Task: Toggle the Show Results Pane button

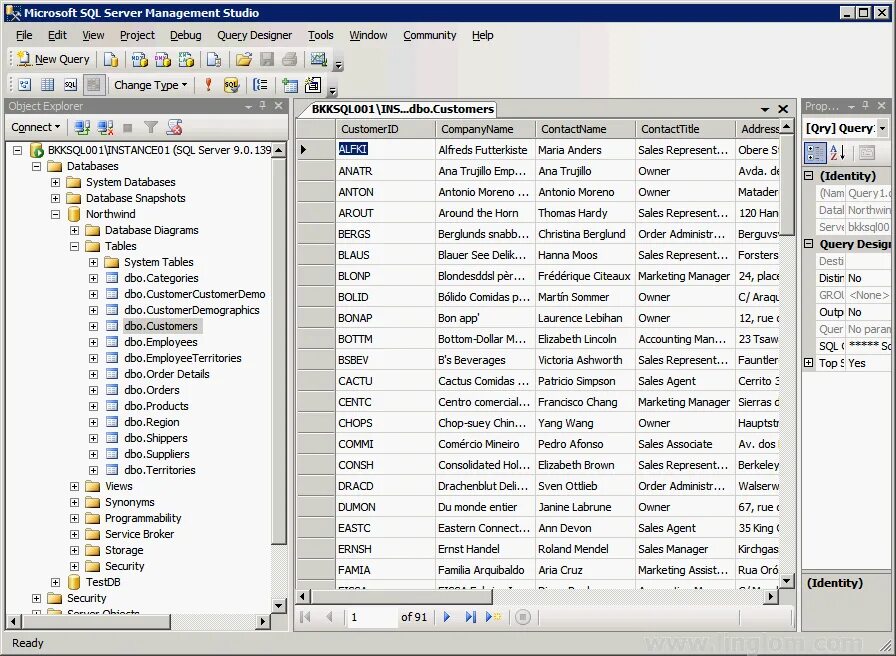Action: point(94,85)
